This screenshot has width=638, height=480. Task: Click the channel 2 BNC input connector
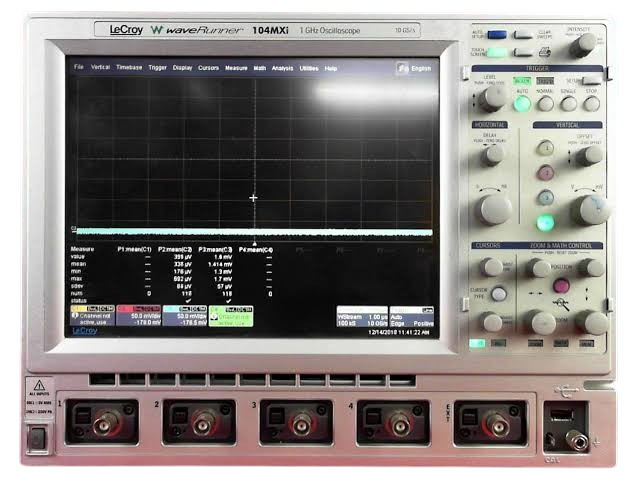(x=203, y=425)
